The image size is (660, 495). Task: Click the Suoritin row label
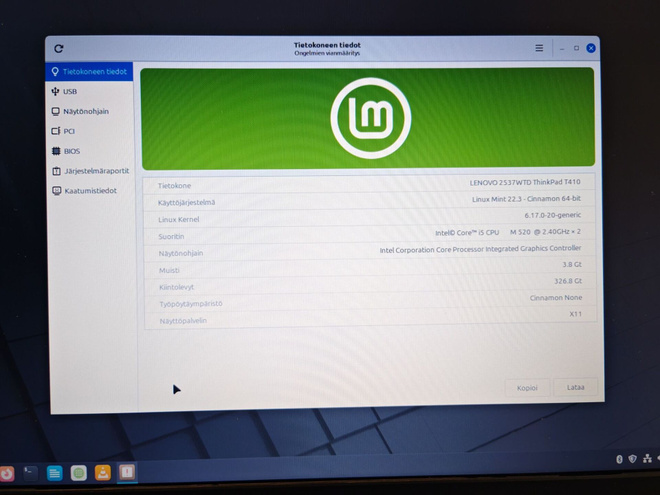click(171, 237)
